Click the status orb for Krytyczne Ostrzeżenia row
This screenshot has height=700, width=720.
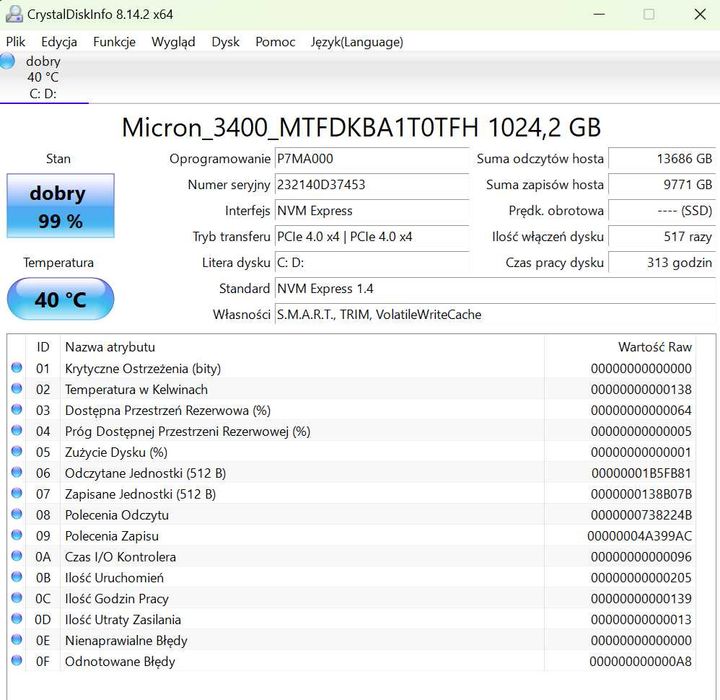16,368
